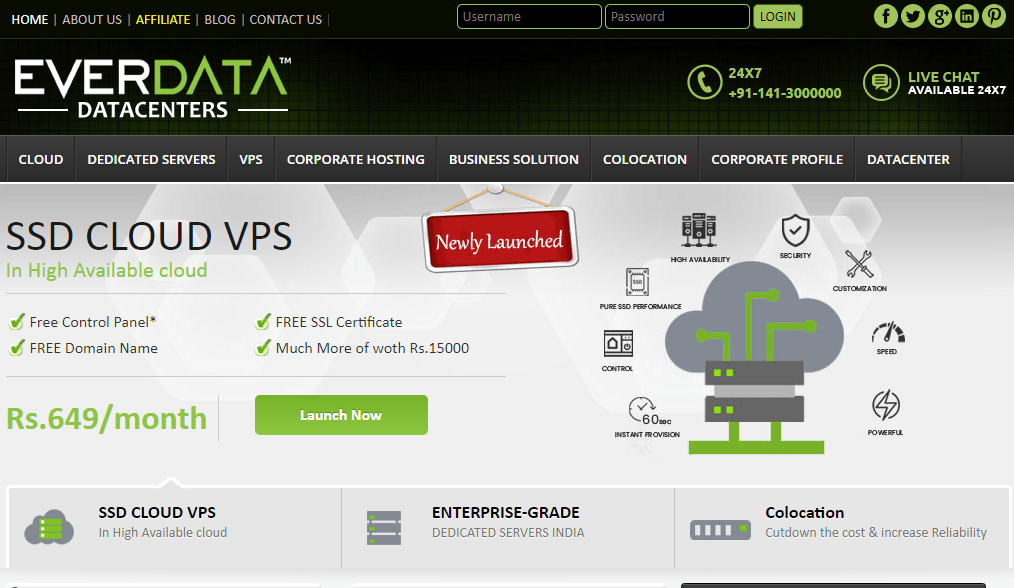Focus the Username input field
Image resolution: width=1014 pixels, height=588 pixels.
point(529,17)
